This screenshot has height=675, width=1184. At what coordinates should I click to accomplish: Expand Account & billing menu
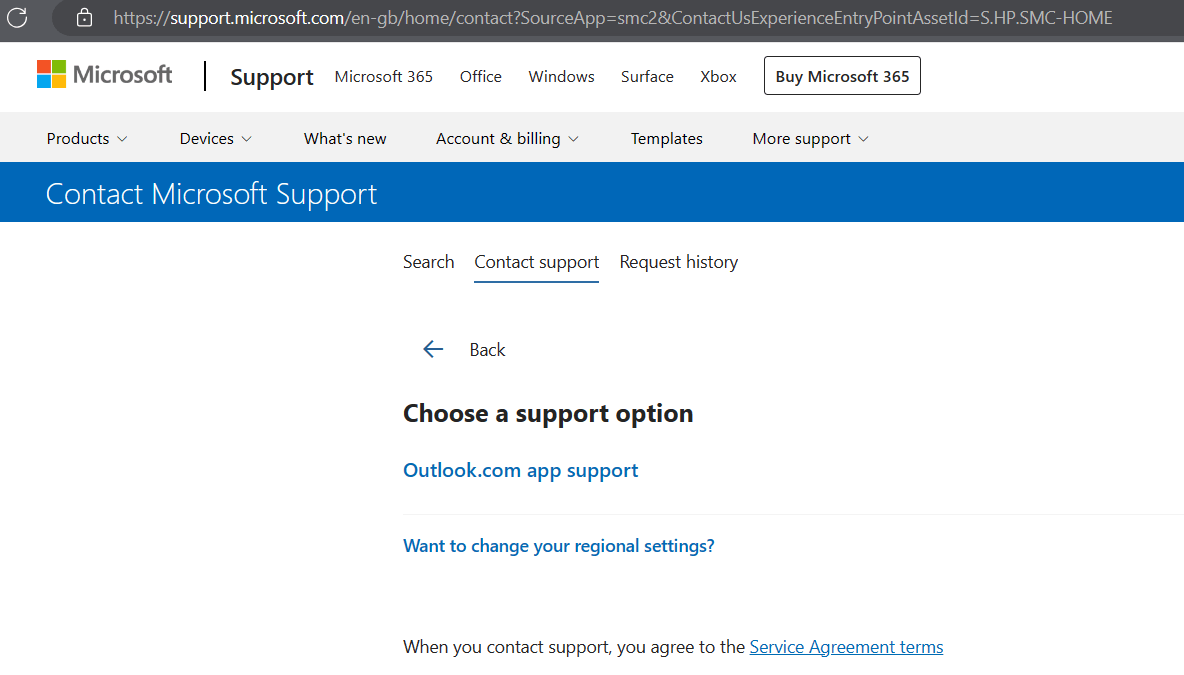(507, 139)
